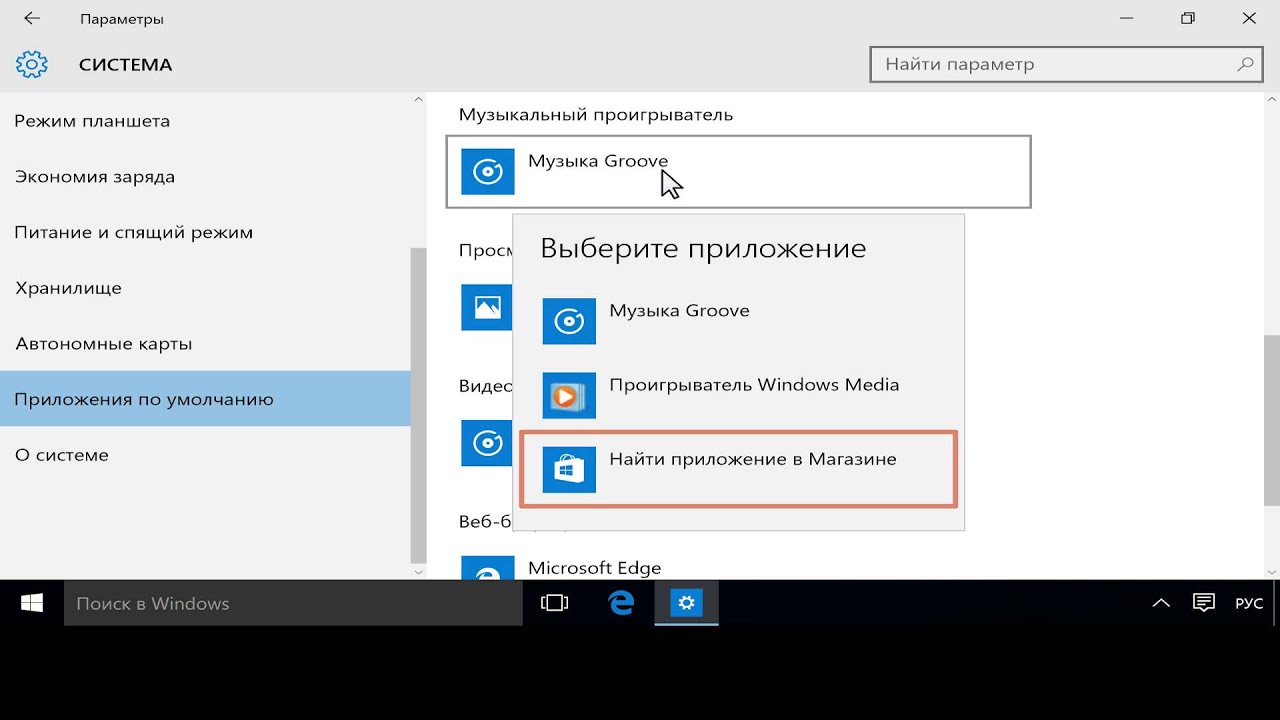Click the Выберите приложение heading

coord(703,248)
